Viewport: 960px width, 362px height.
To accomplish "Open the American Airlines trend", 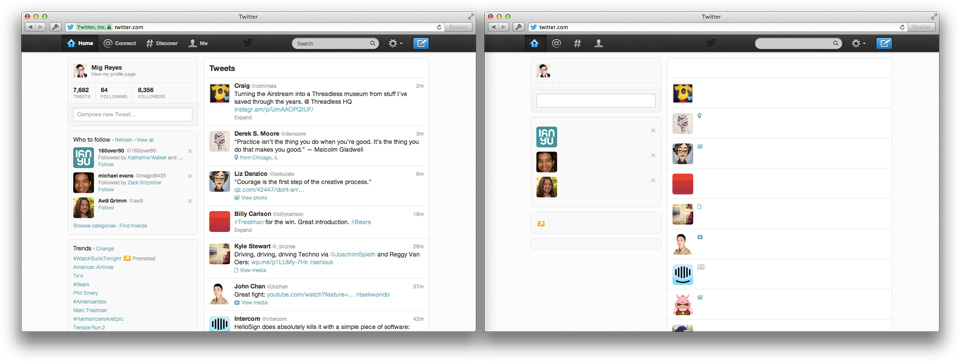I will pos(93,267).
